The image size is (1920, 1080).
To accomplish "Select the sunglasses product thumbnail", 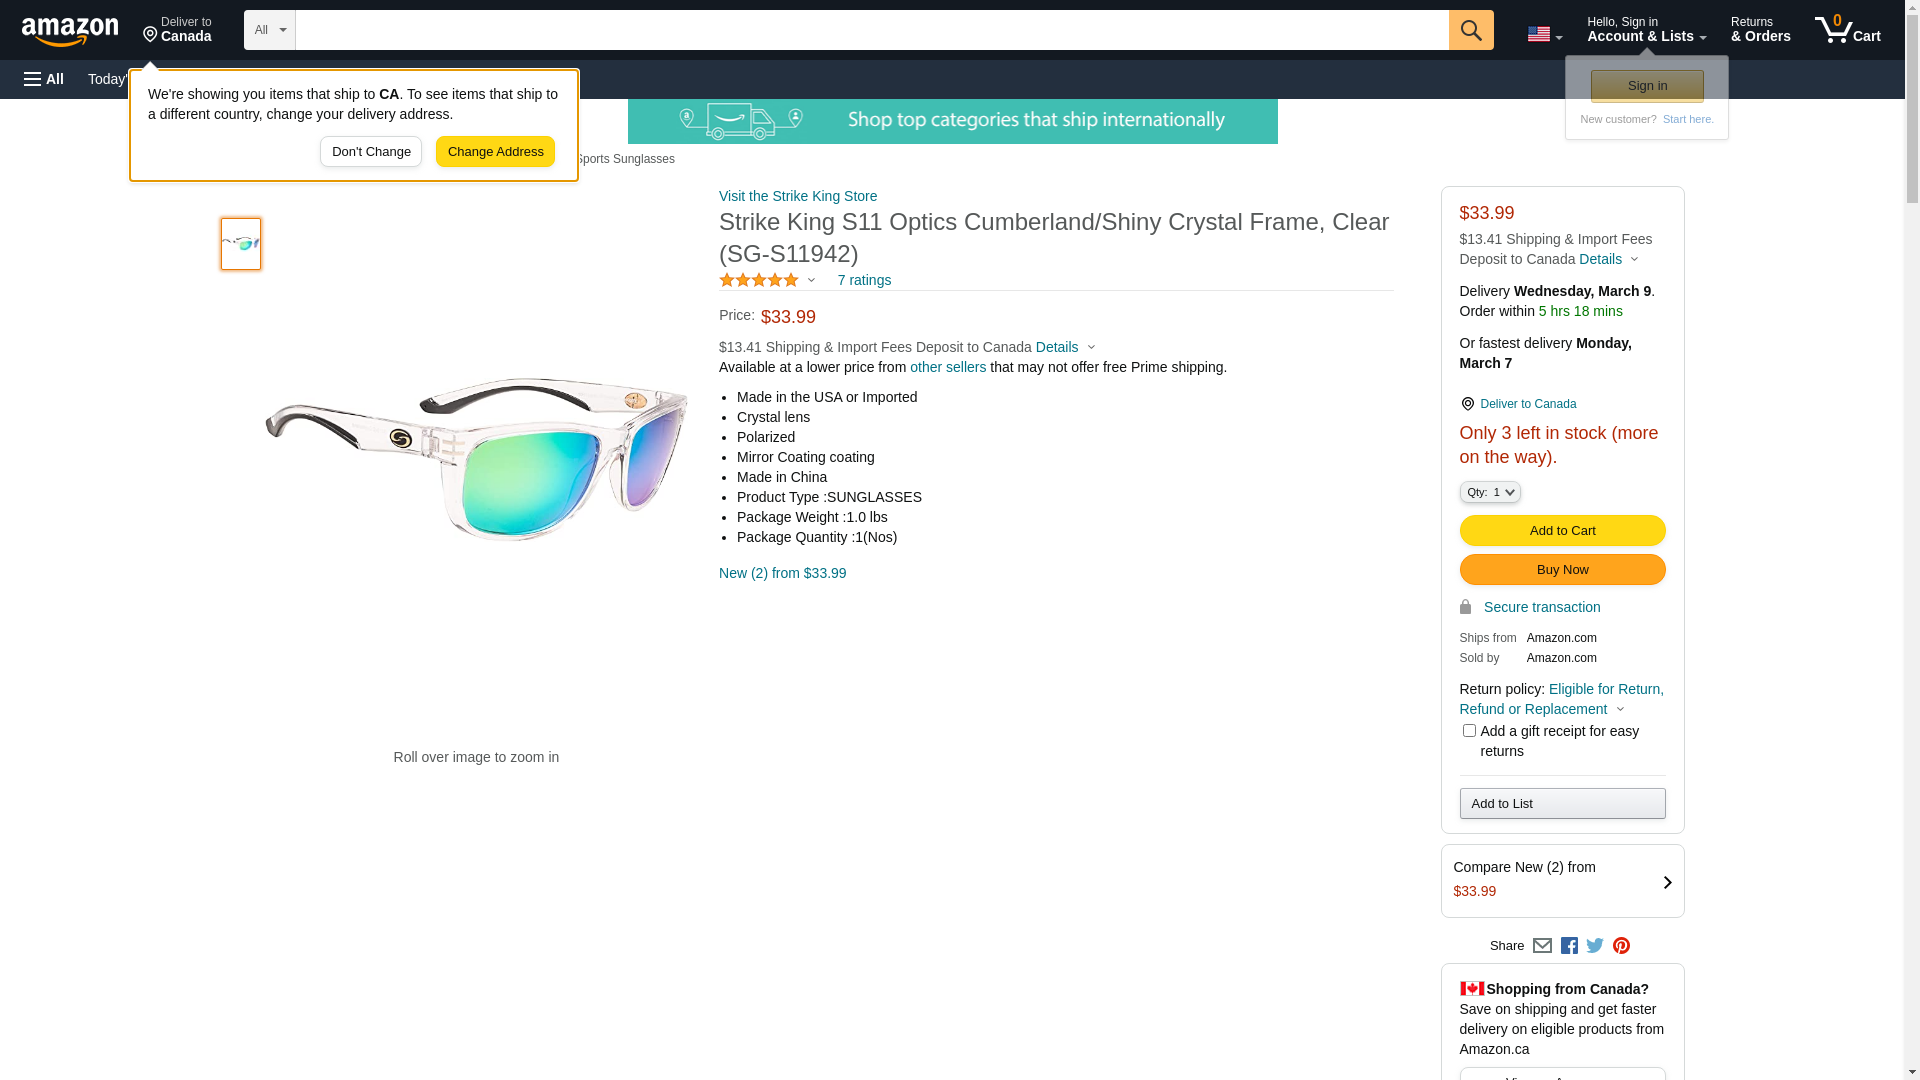I will (x=241, y=244).
